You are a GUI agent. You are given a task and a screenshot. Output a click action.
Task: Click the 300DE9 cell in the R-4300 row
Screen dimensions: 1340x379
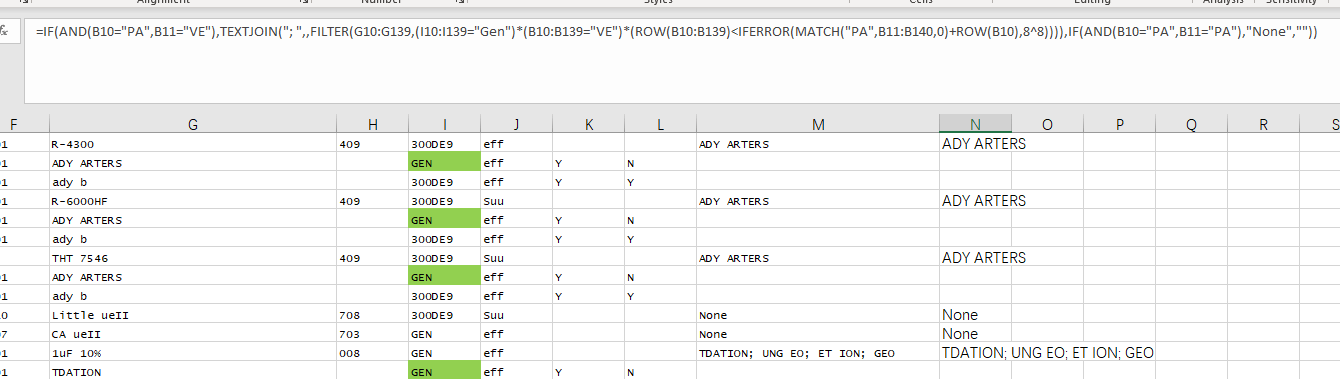tap(444, 144)
